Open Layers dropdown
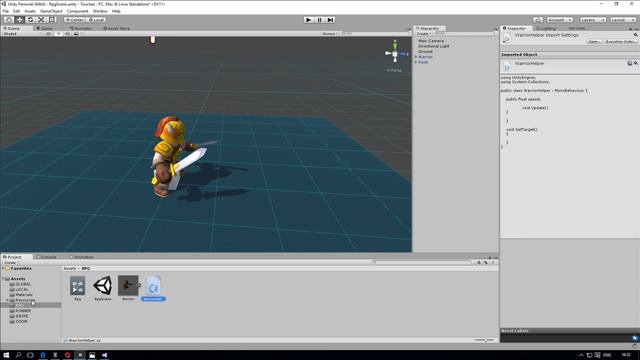This screenshot has width=640, height=360. pos(592,20)
